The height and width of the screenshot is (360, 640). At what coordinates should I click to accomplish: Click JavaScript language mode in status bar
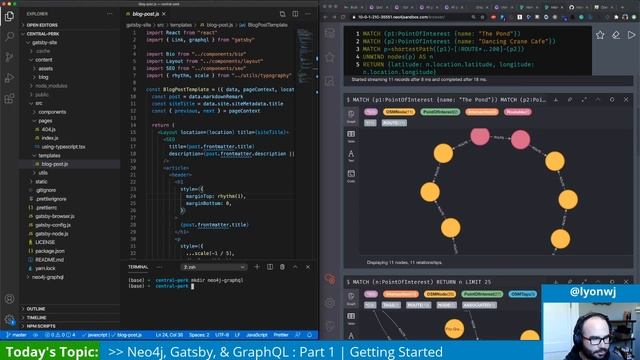click(x=256, y=335)
